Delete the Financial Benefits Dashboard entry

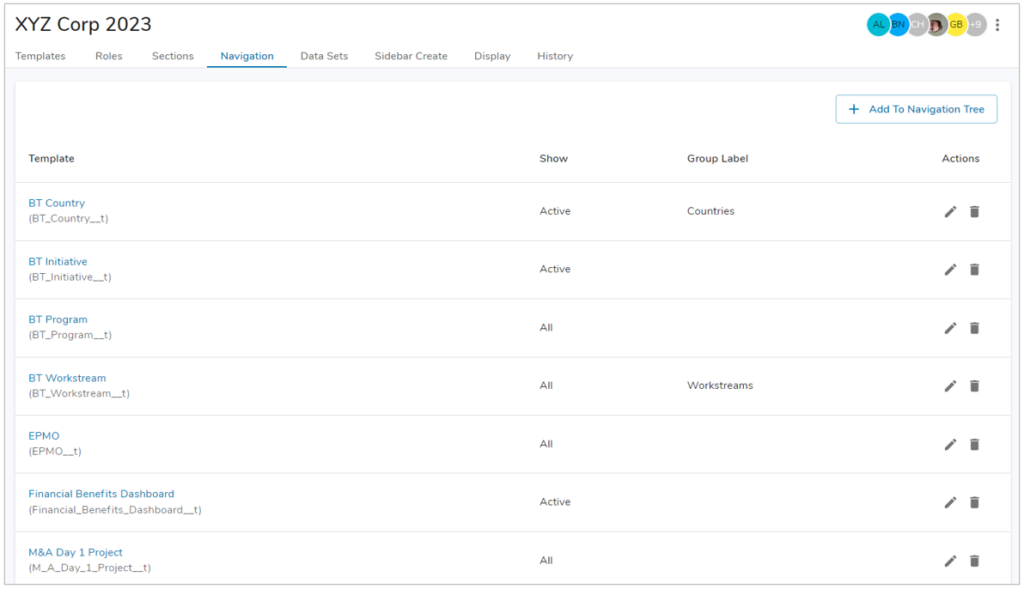pos(974,501)
